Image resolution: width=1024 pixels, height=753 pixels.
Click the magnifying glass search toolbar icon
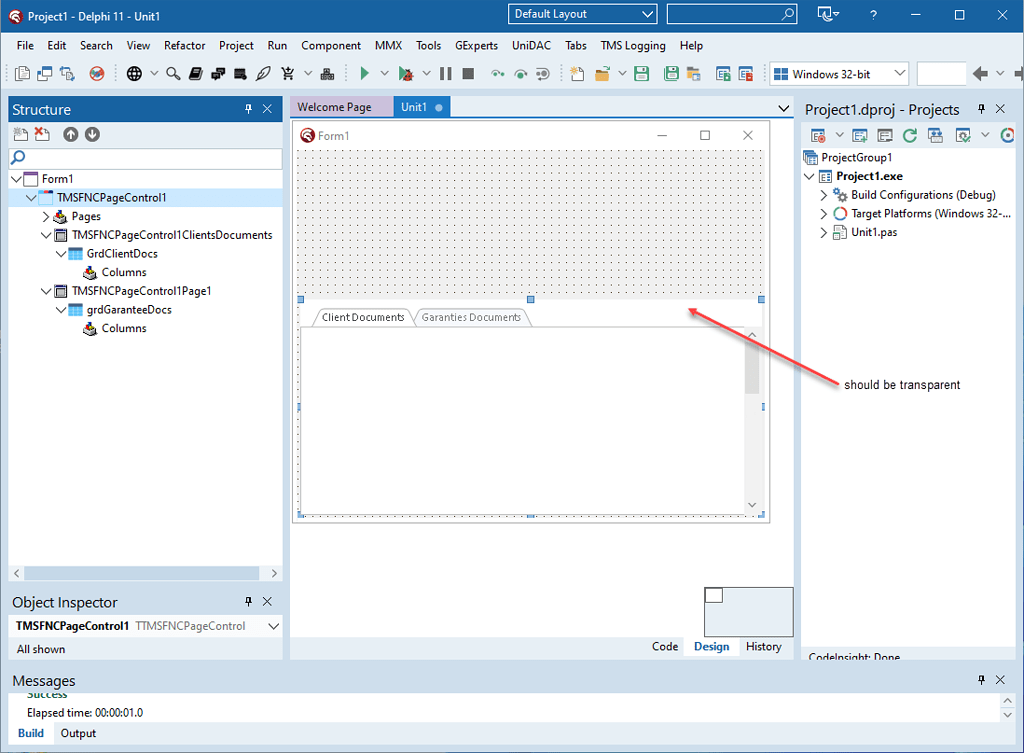click(173, 74)
